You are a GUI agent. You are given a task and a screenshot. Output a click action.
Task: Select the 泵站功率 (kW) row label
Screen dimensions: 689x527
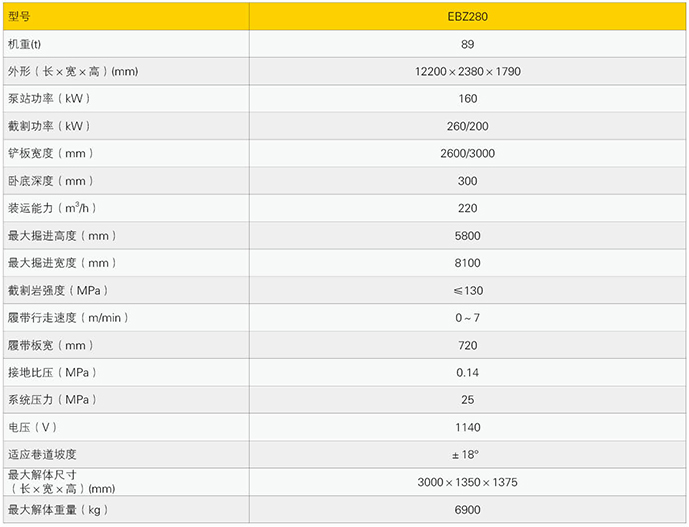click(49, 99)
